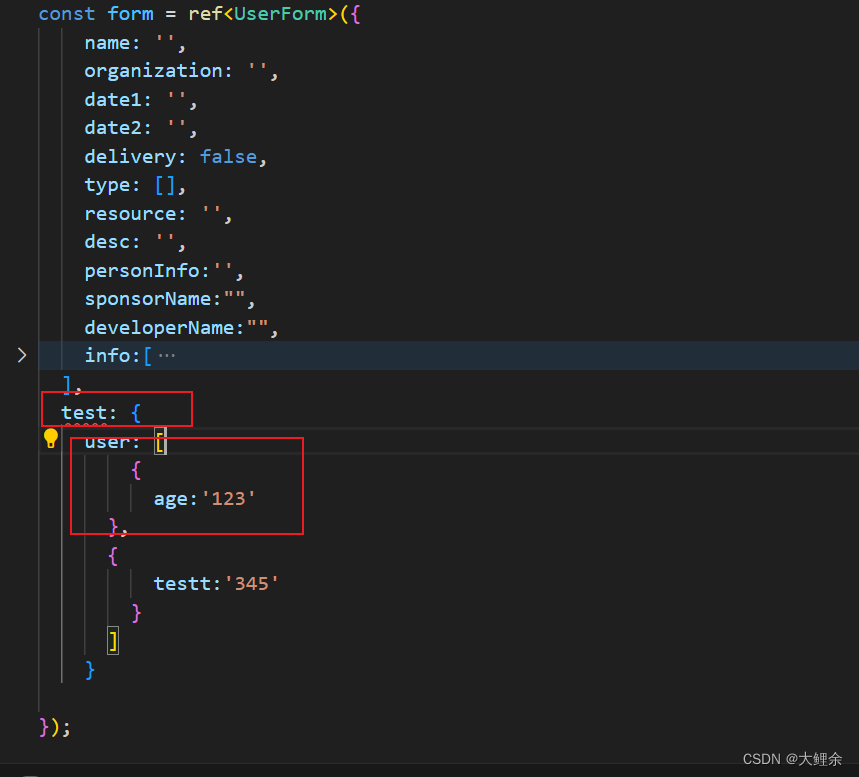The image size is (859, 777).
Task: Click the closing yellow bracket of the user array
Action: pos(112,639)
